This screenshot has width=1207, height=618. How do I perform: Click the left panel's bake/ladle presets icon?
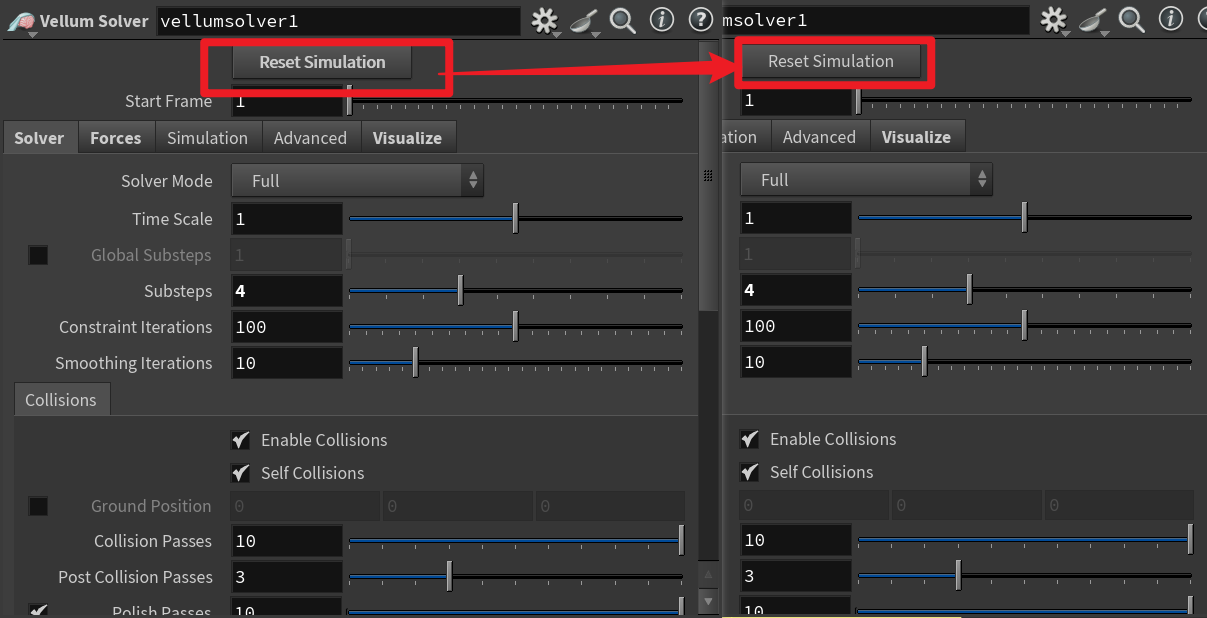coord(583,20)
